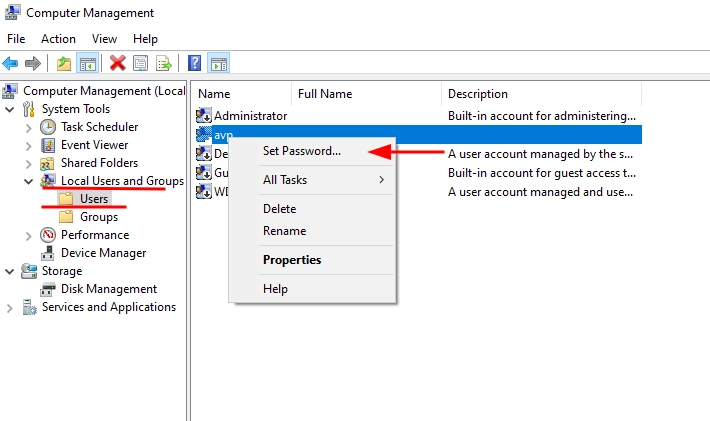Select the Administrator user account
This screenshot has height=421, width=710.
point(250,116)
